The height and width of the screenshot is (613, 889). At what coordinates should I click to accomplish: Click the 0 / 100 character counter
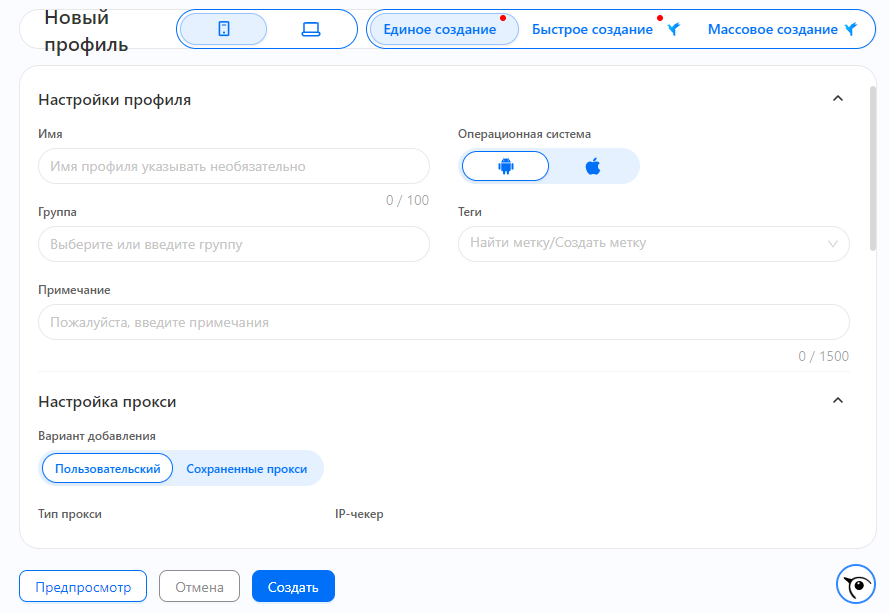coord(407,200)
